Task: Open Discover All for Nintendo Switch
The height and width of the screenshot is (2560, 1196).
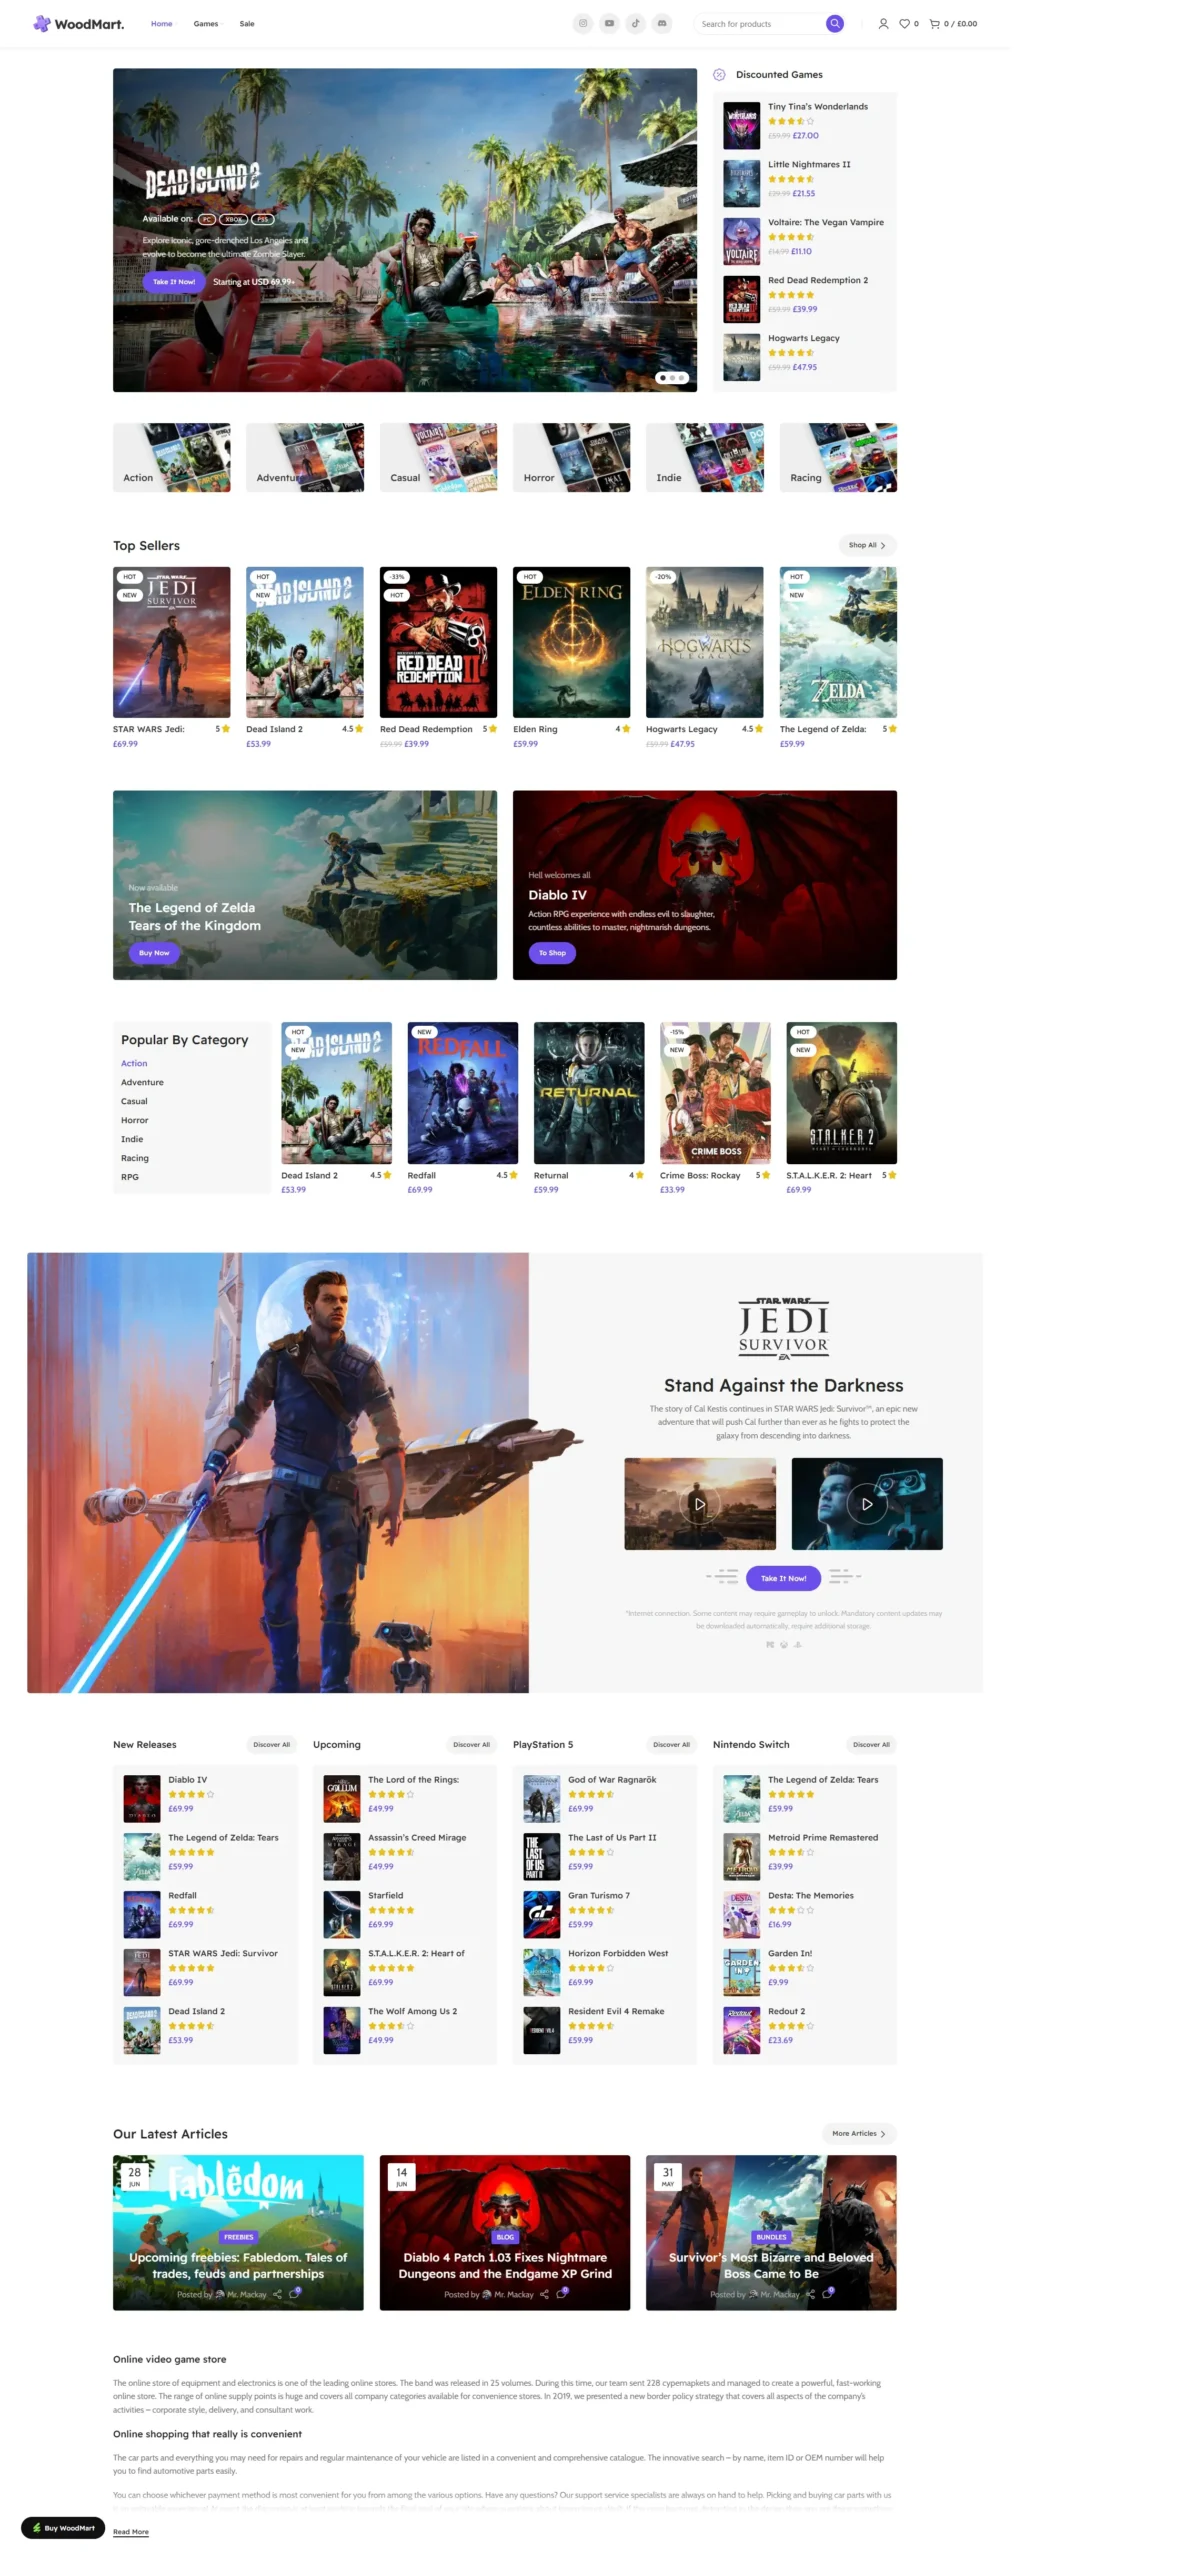Action: [870, 1744]
